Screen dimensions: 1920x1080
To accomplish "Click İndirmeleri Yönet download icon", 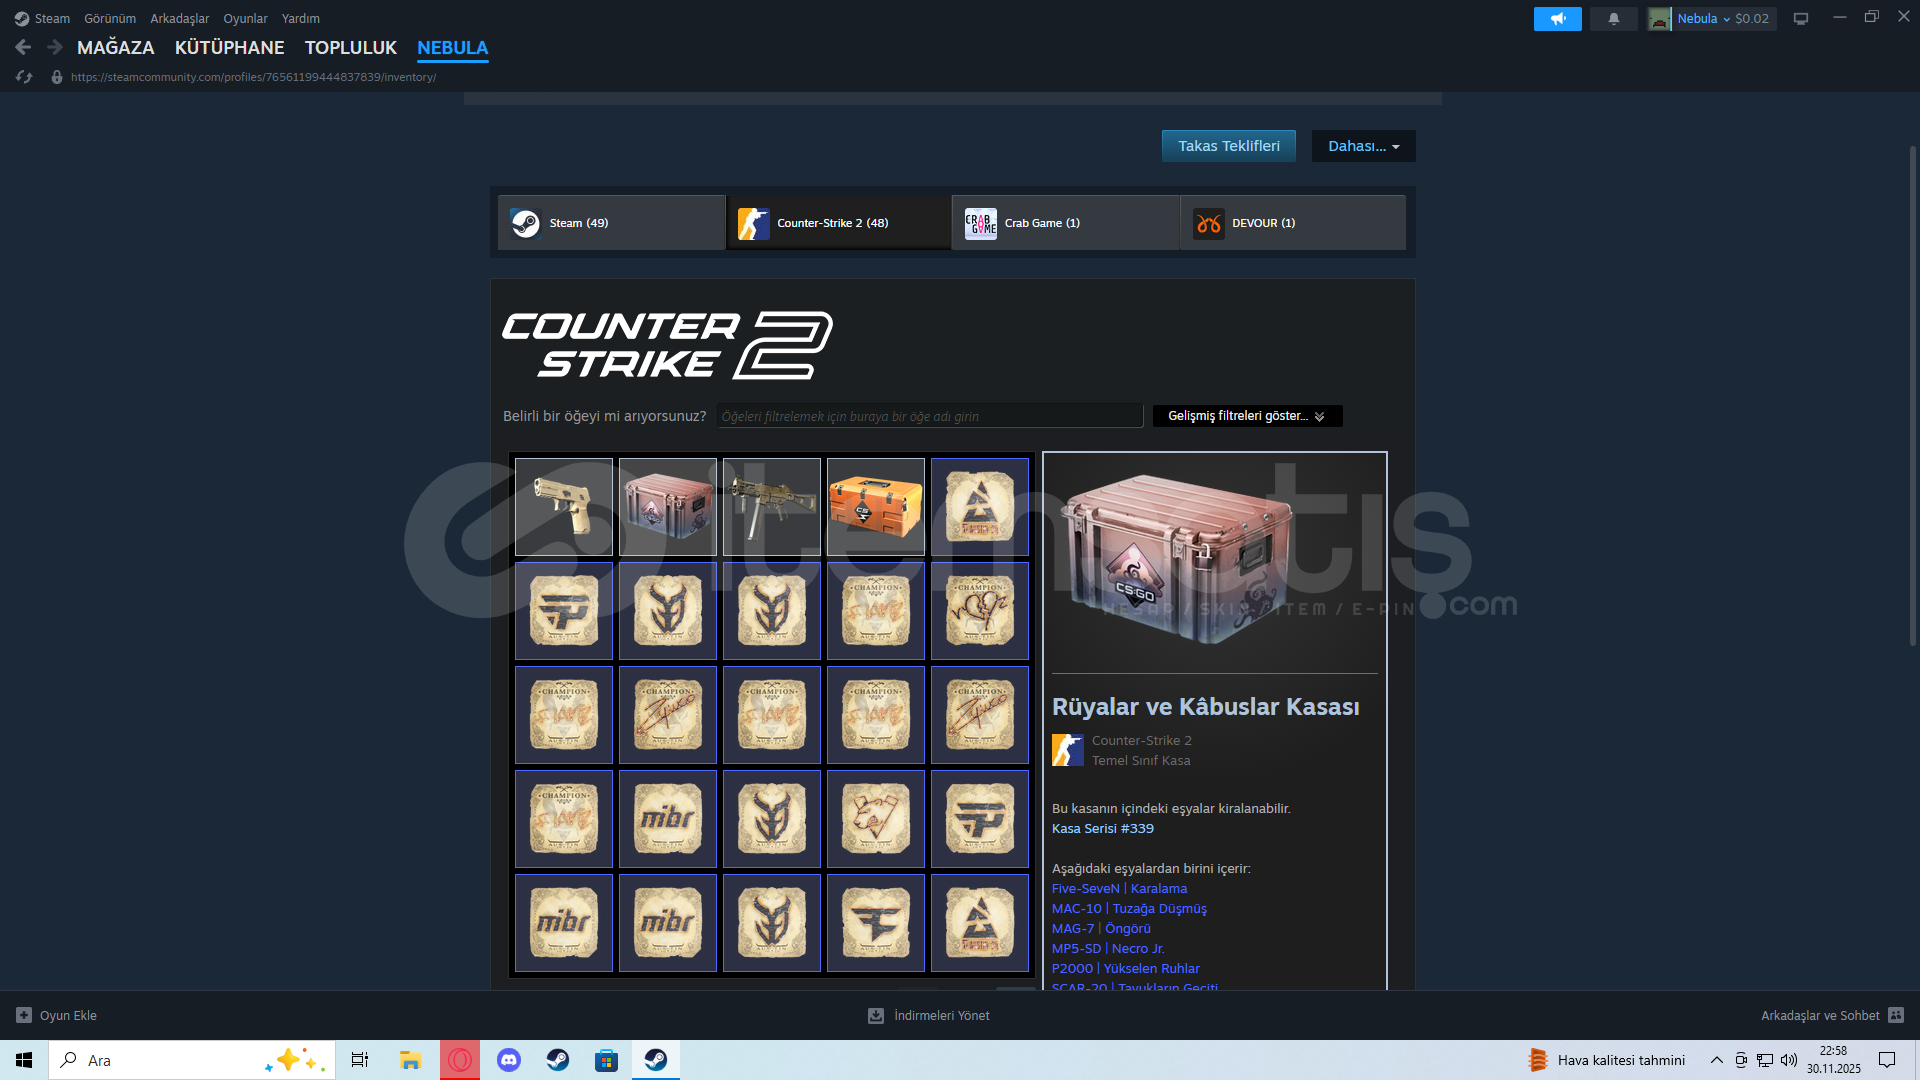I will pyautogui.click(x=876, y=1015).
